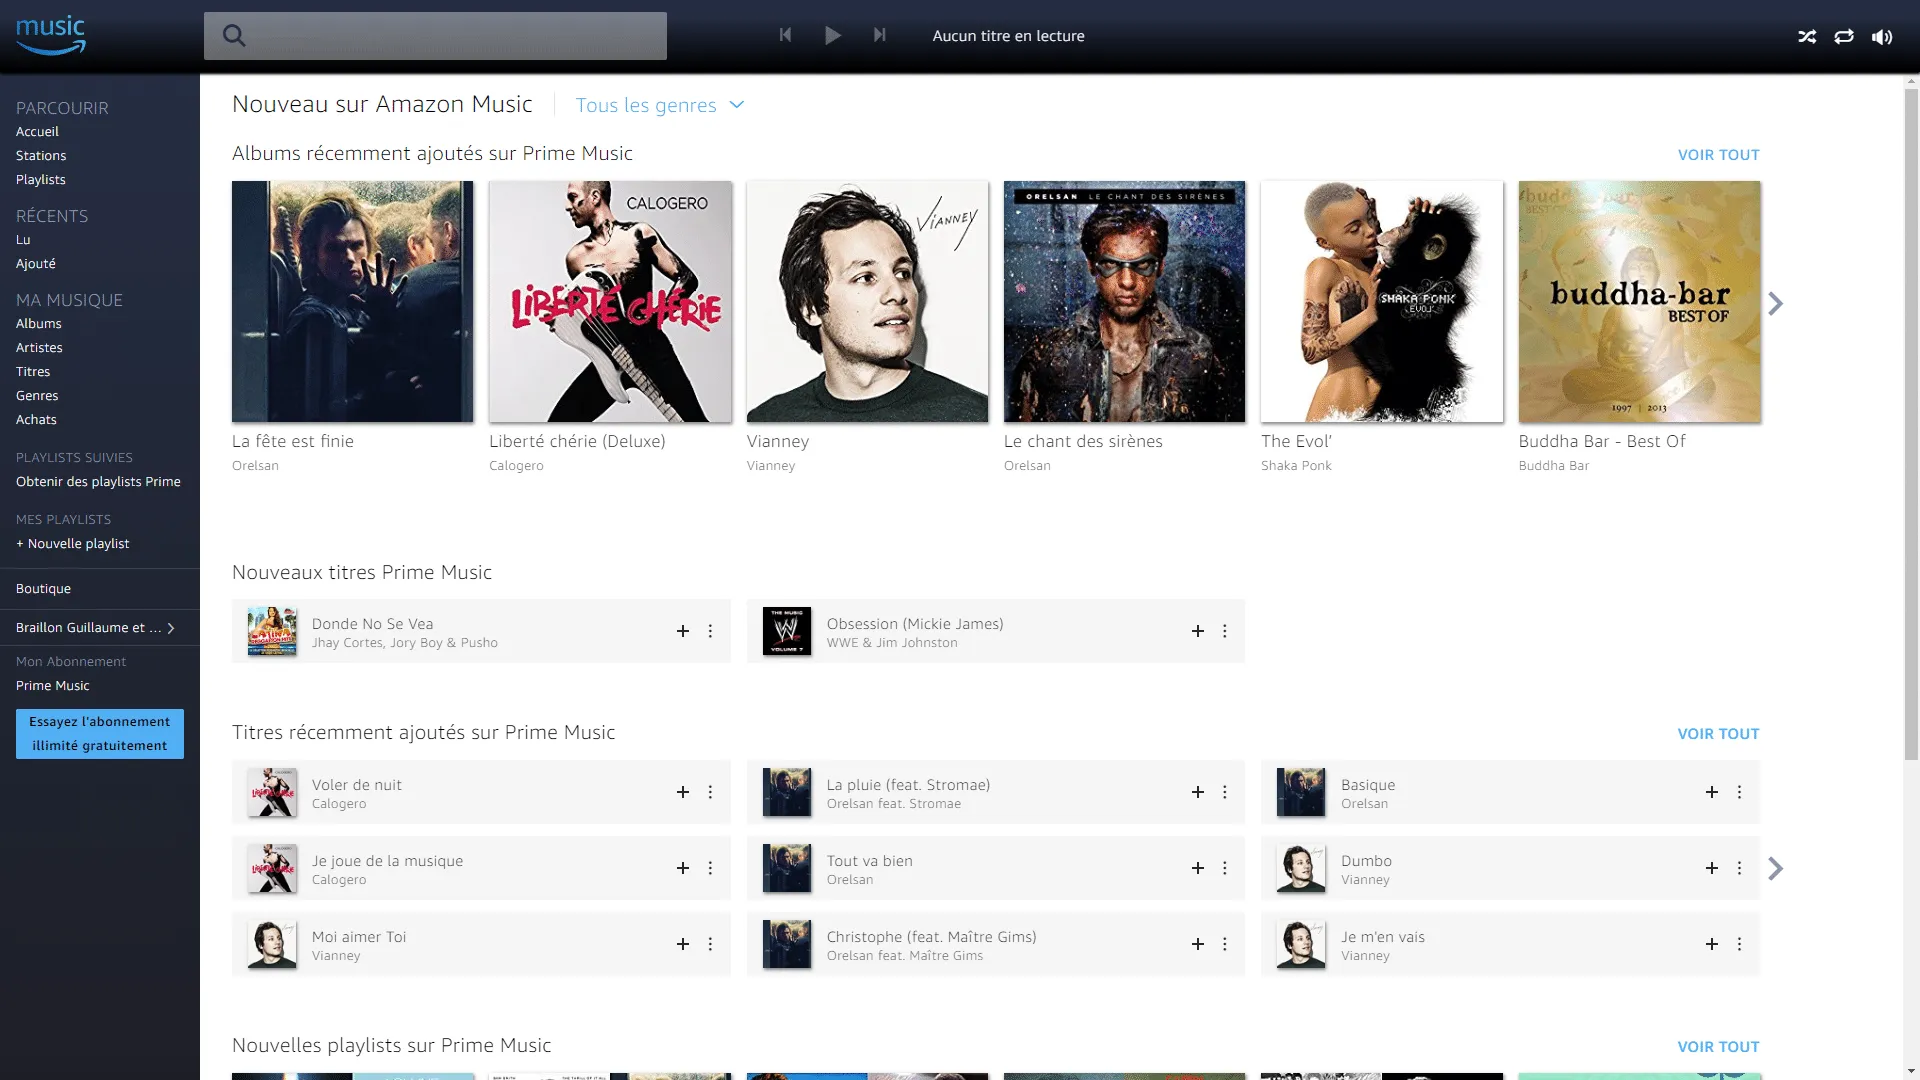This screenshot has width=1920, height=1080.
Task: Open La fête est finie album cover
Action: [x=353, y=301]
